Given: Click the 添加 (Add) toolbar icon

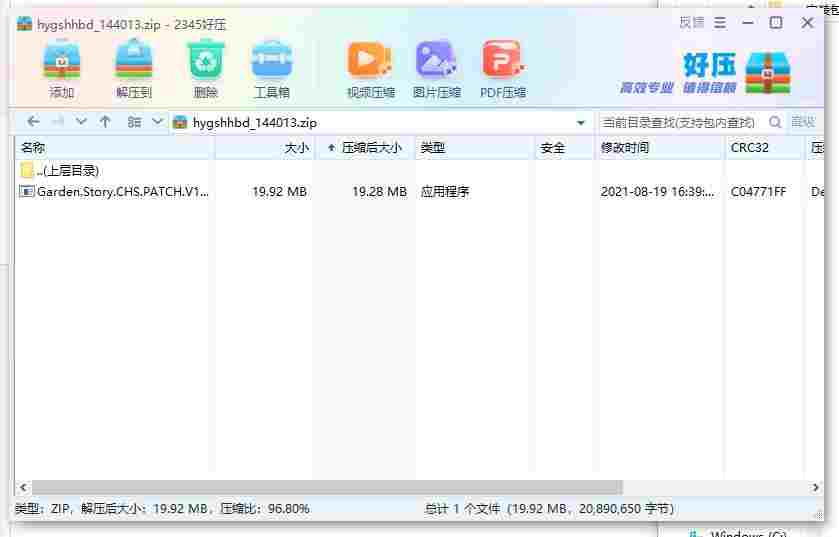Looking at the screenshot, I should 62,59.
